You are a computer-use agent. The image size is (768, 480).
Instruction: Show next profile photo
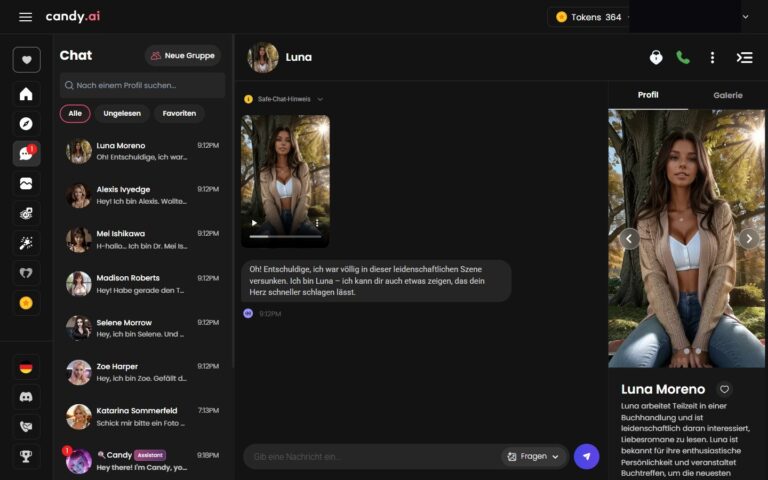pyautogui.click(x=749, y=239)
